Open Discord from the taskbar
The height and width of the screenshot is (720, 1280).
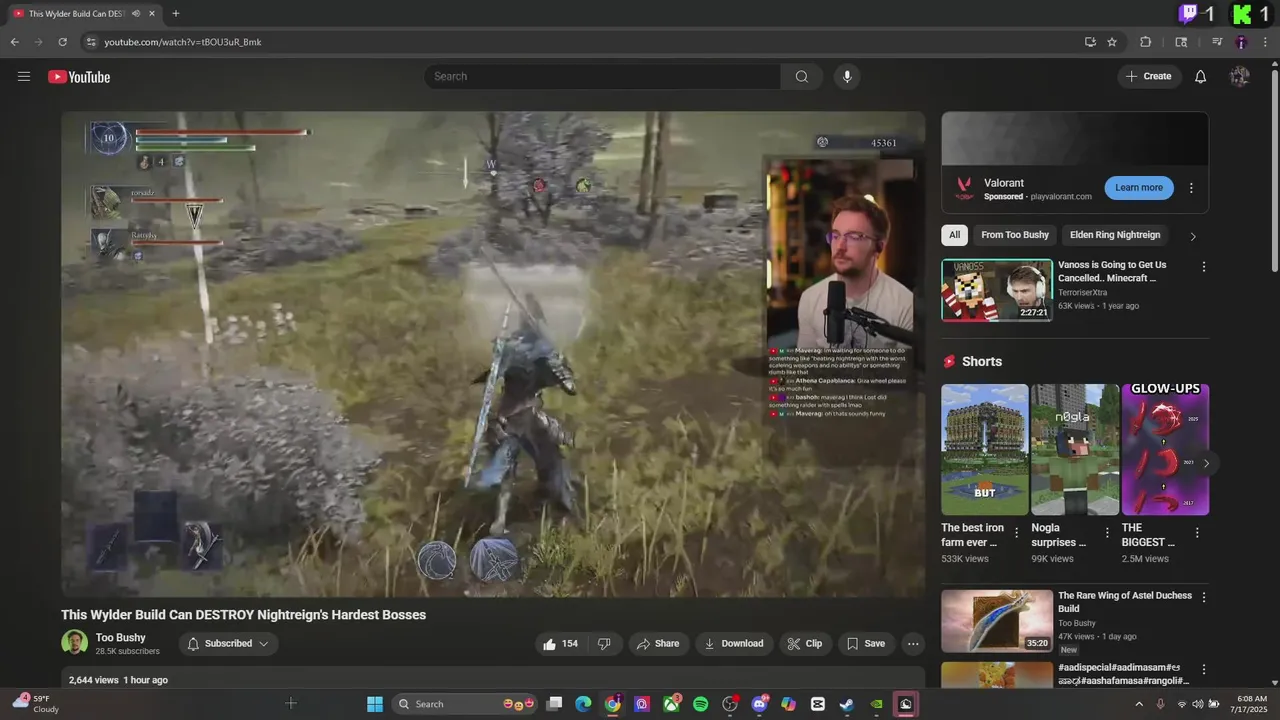[759, 704]
